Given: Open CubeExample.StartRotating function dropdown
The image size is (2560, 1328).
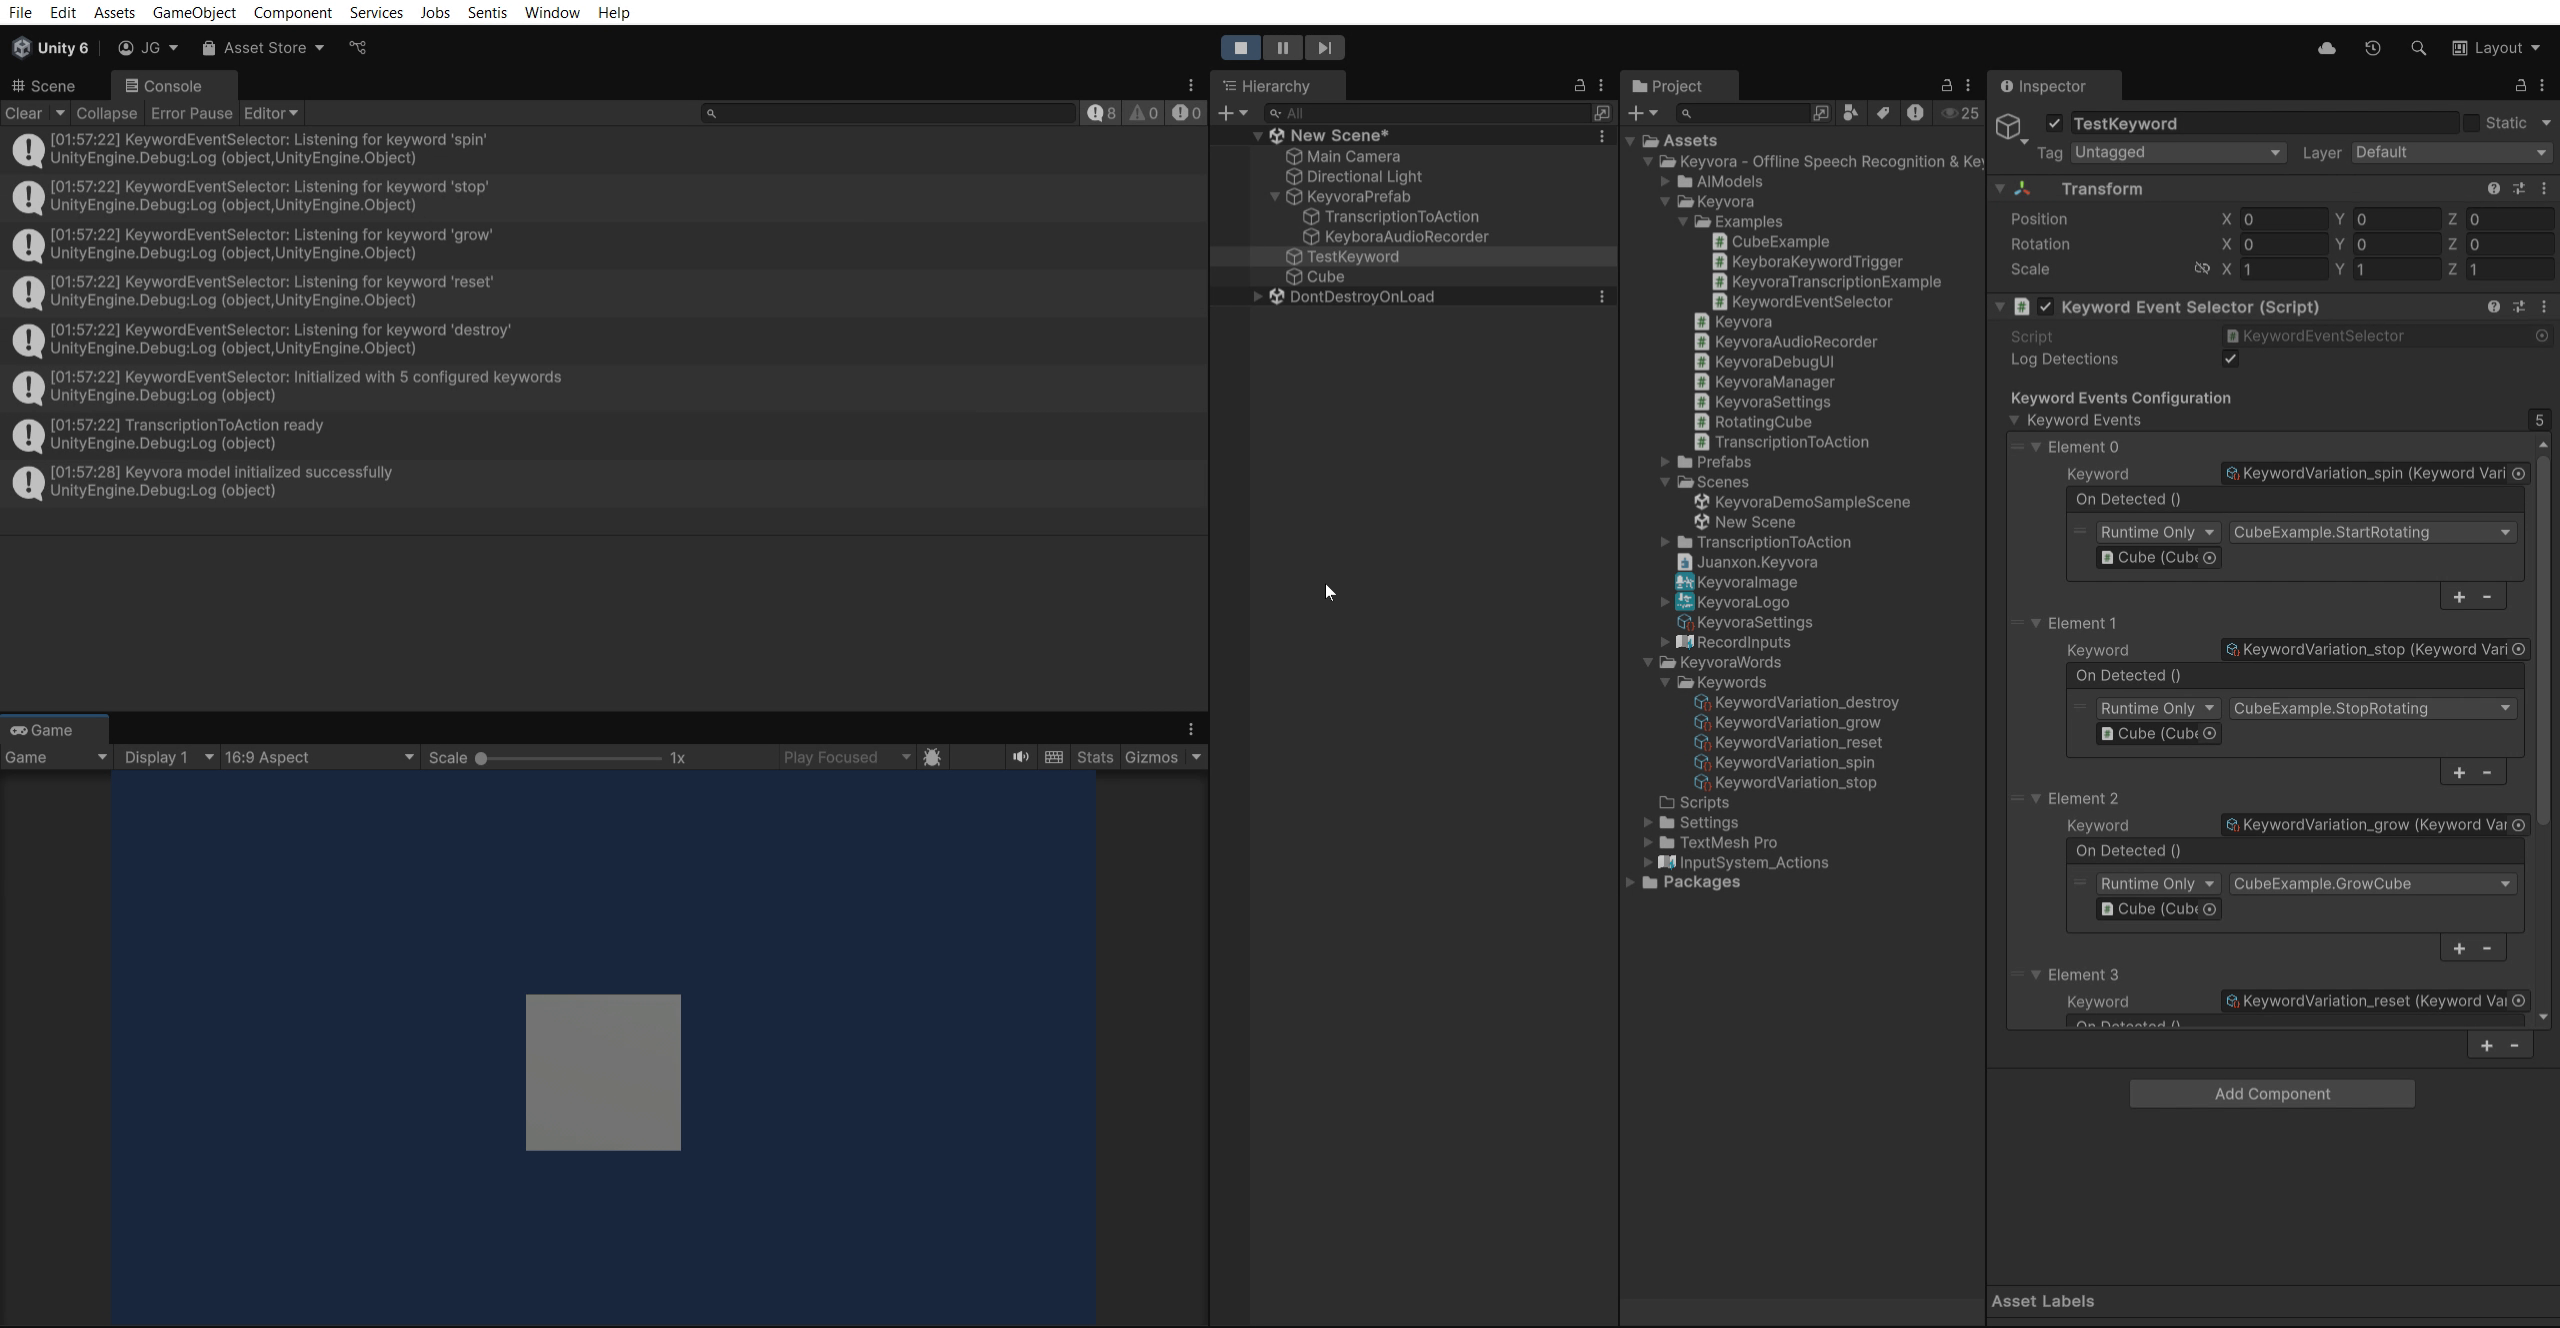Looking at the screenshot, I should 2371,532.
